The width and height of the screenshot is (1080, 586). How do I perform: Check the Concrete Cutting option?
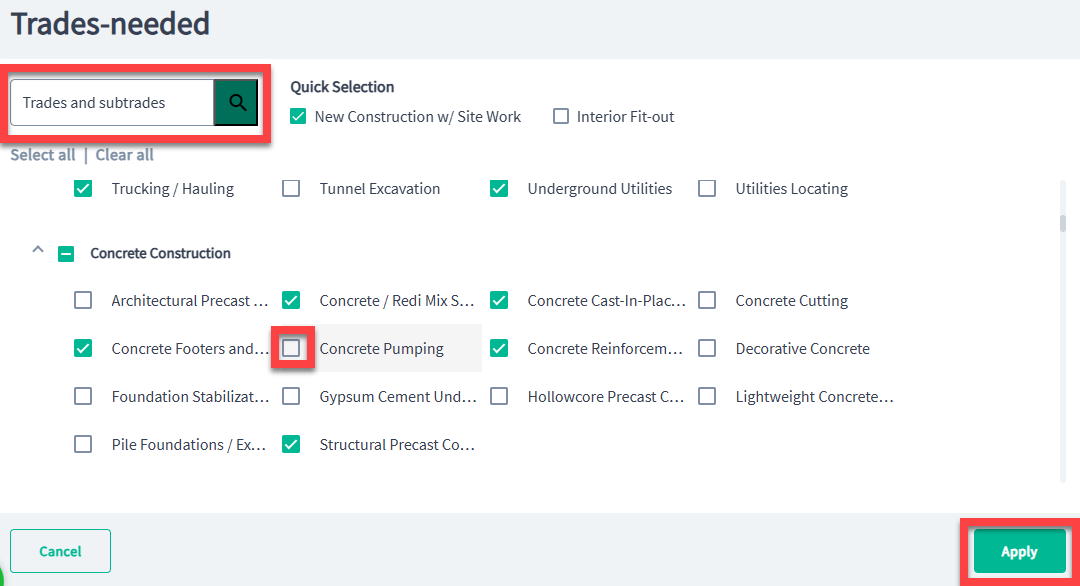pyautogui.click(x=707, y=300)
